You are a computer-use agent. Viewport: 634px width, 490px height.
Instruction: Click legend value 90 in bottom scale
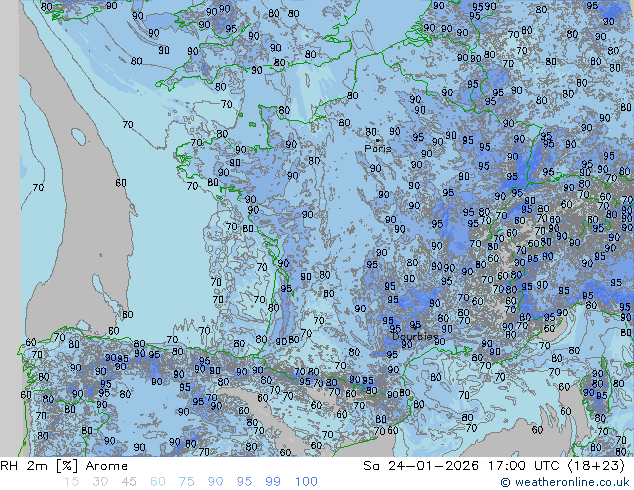point(215,482)
